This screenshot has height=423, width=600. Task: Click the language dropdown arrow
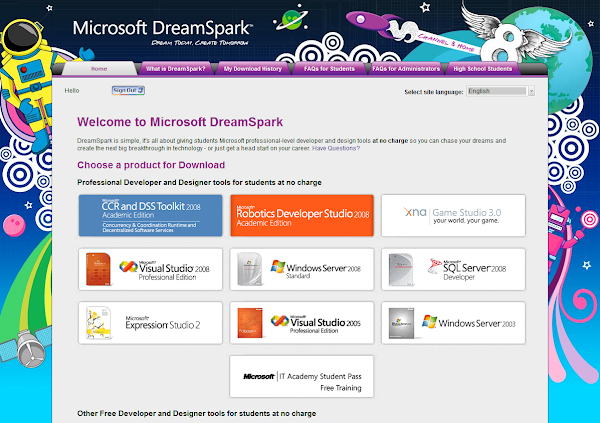pos(531,91)
